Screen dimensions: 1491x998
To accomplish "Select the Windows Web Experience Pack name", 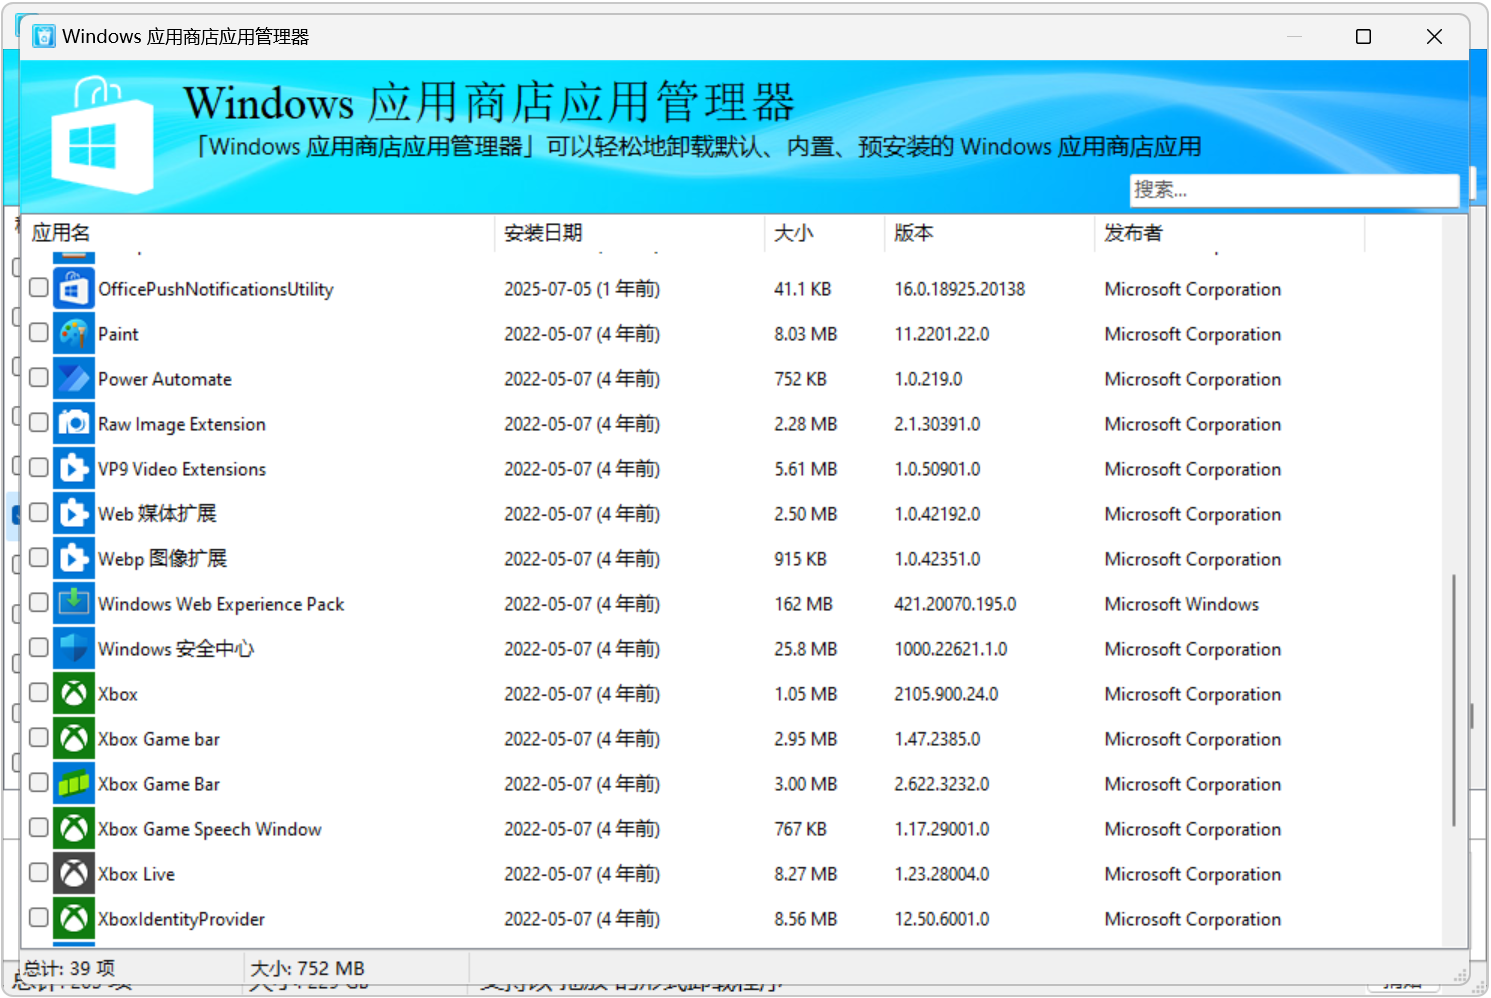I will (x=221, y=604).
